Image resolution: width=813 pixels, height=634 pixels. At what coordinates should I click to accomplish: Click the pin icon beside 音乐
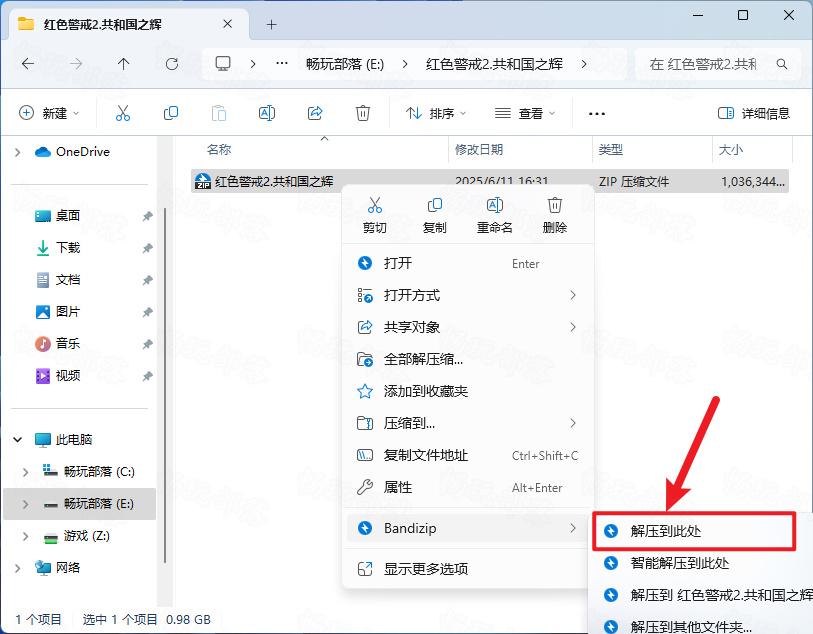click(x=148, y=344)
